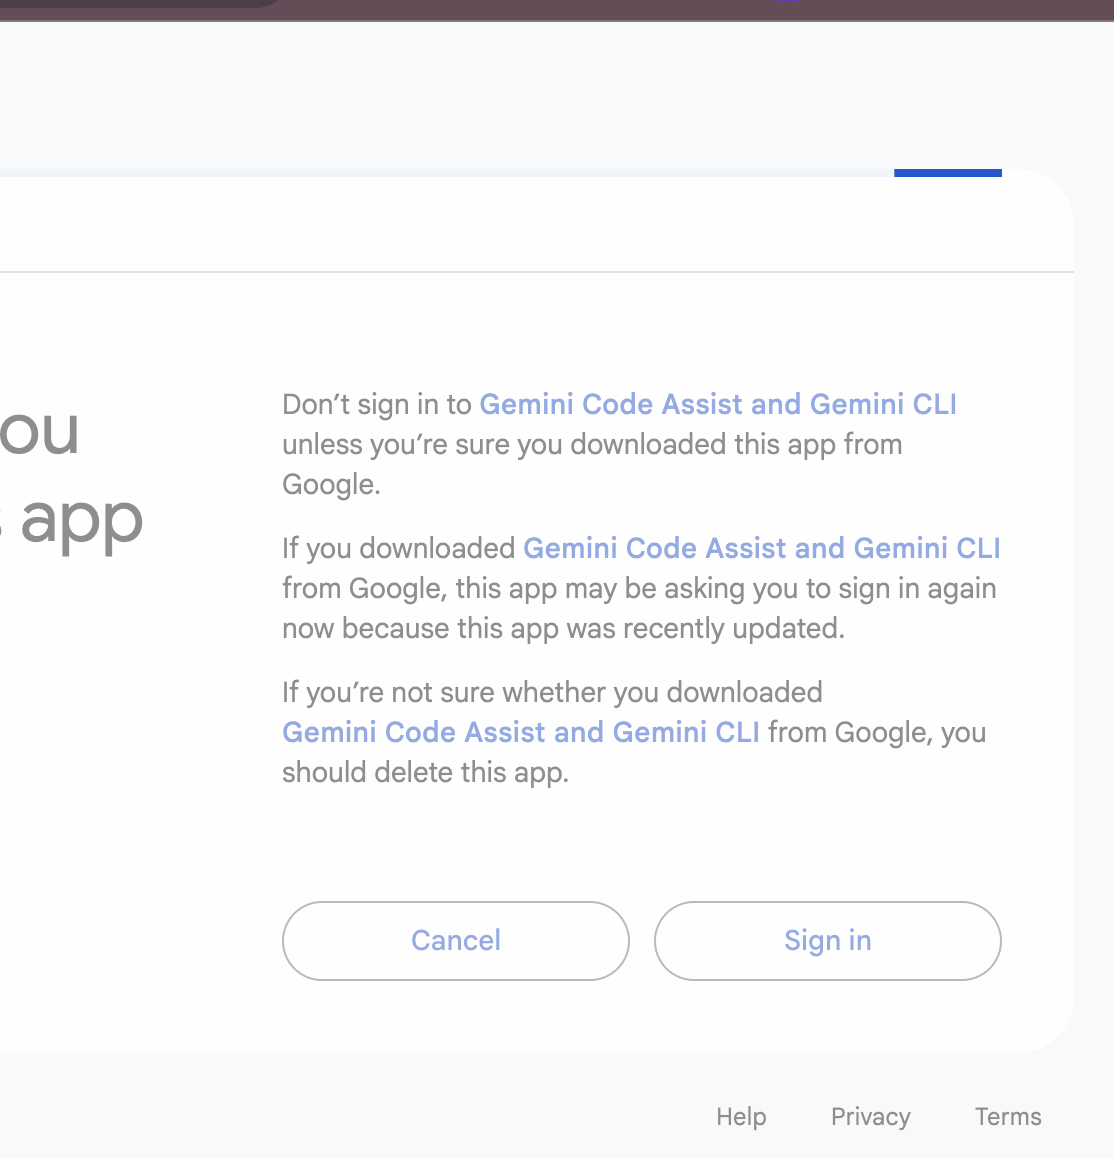
Task: Click the text "If you're not sure whether you downloaded"
Action: click(x=553, y=692)
